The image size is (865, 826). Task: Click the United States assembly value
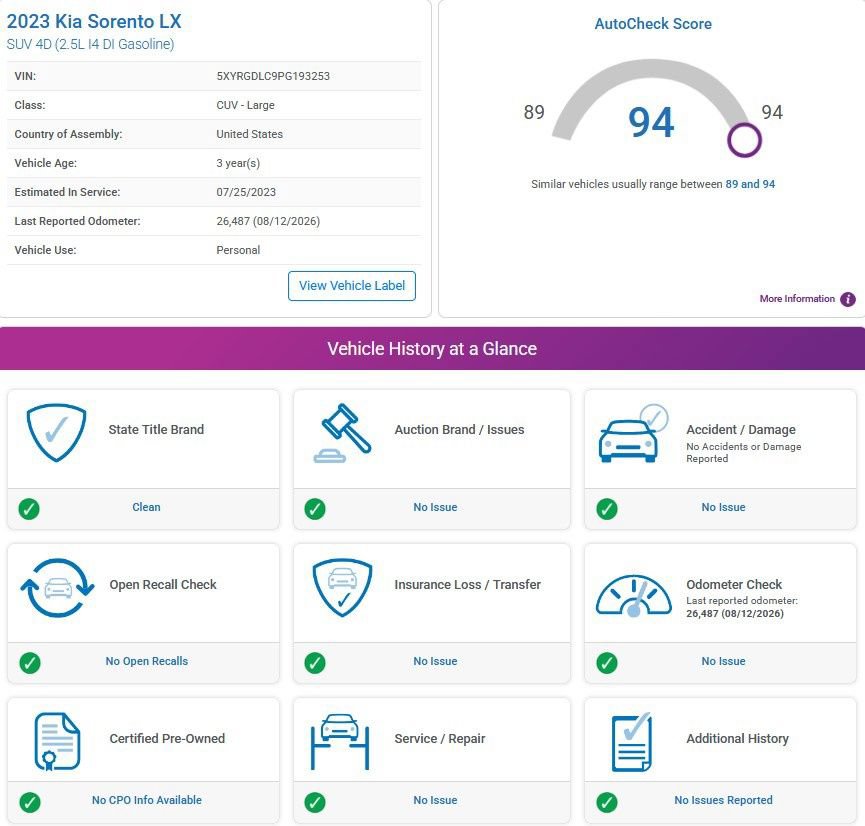pos(249,134)
